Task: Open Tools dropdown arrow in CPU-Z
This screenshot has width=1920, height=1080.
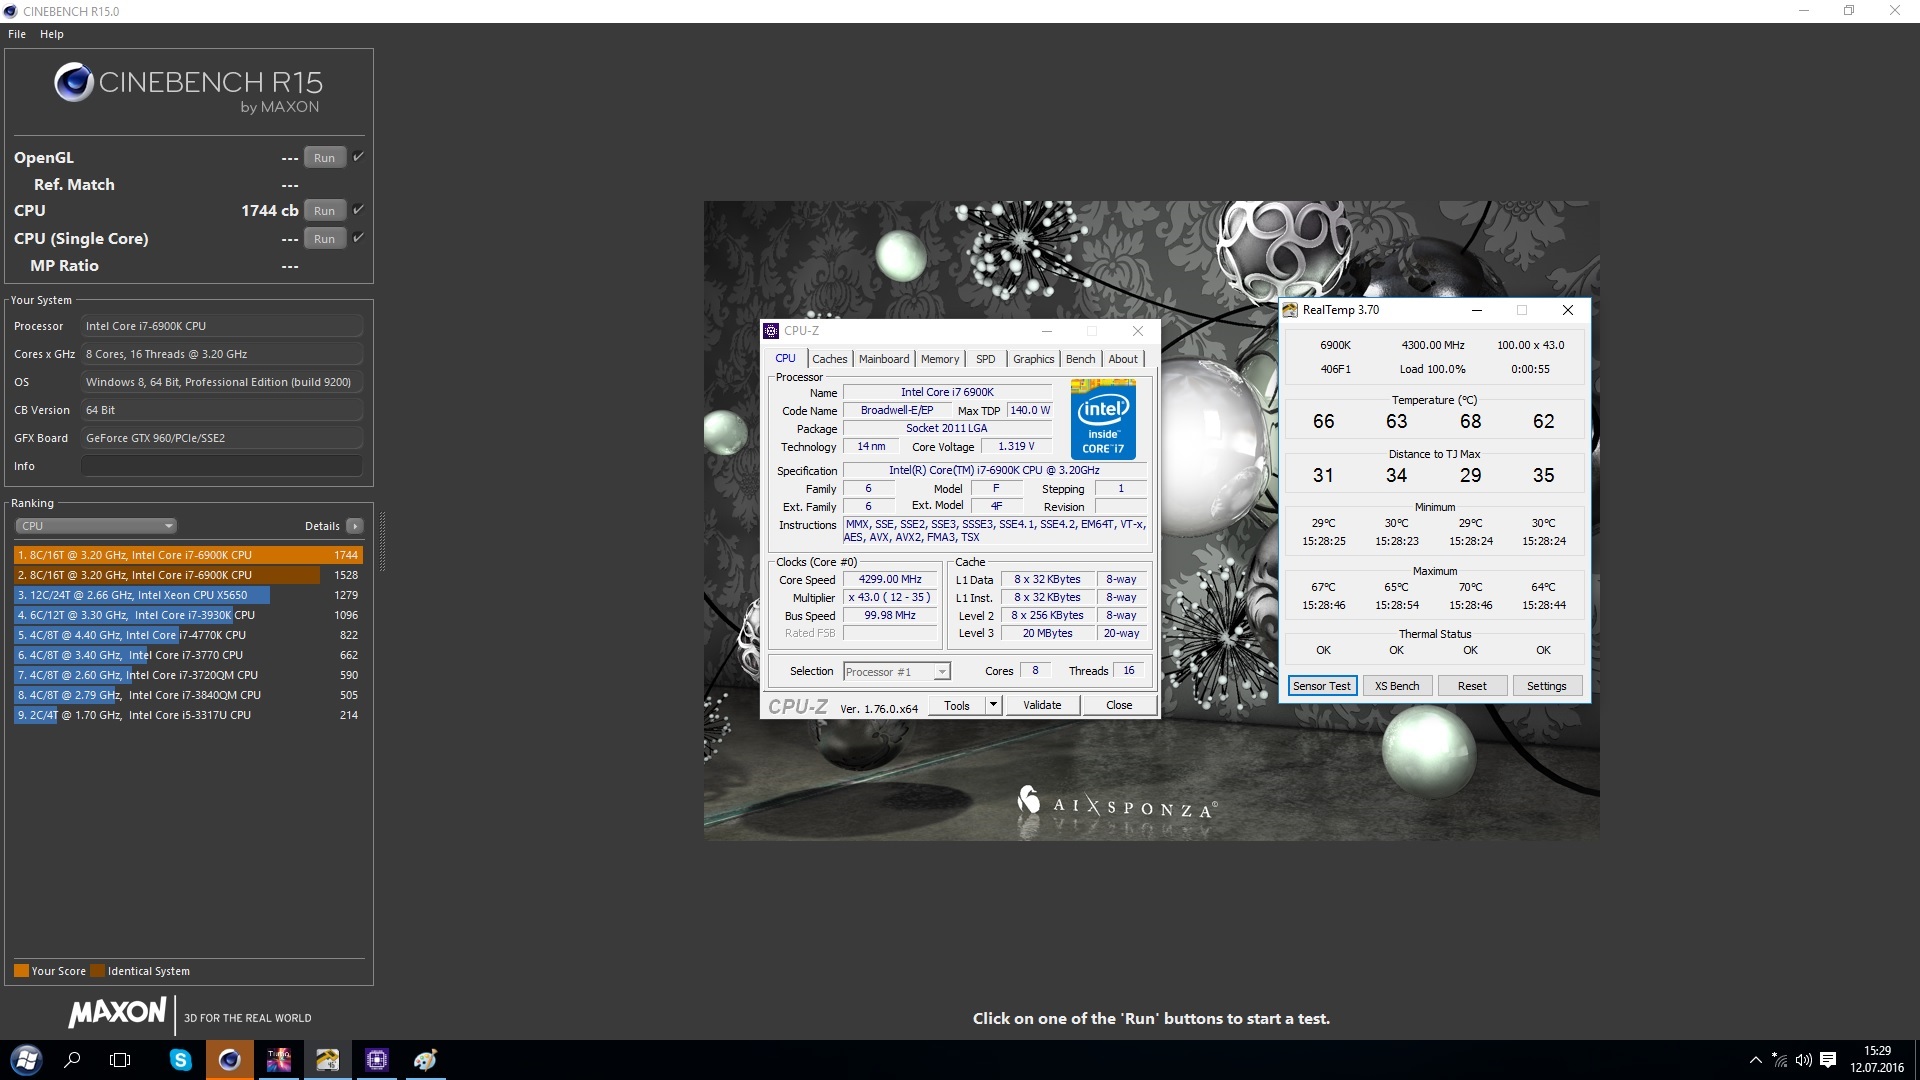Action: (993, 706)
